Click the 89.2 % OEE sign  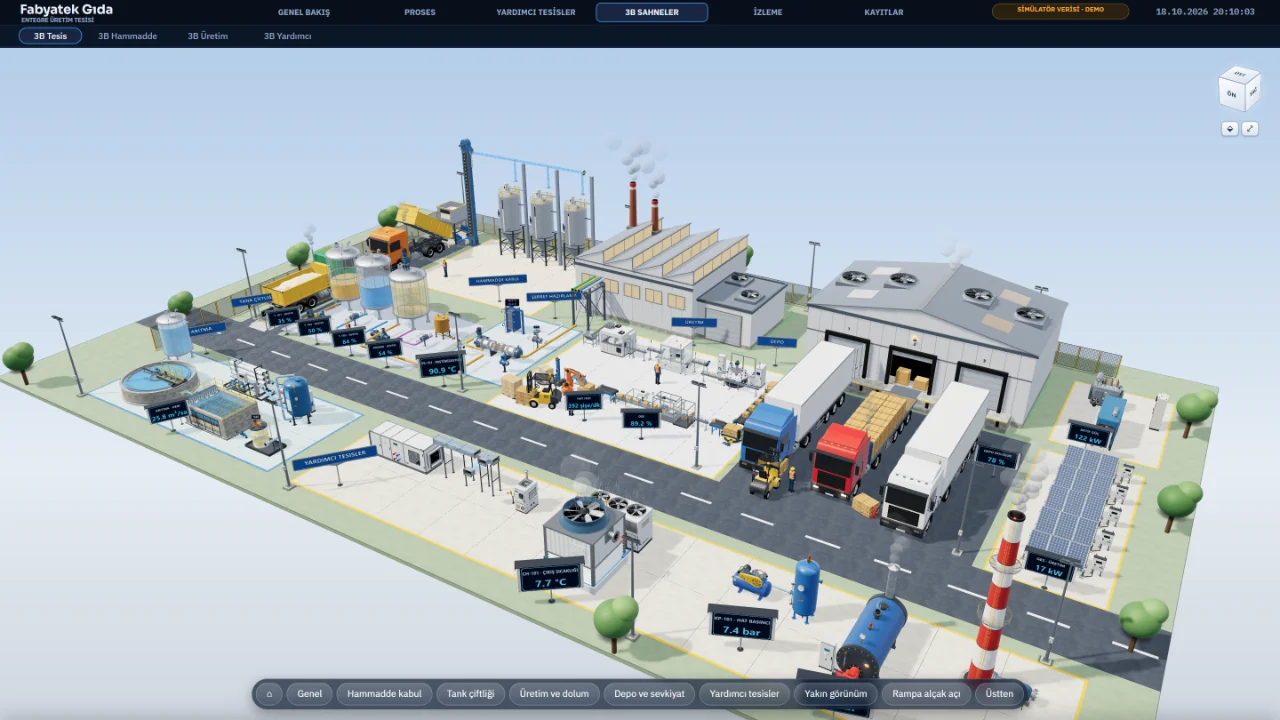tap(640, 420)
